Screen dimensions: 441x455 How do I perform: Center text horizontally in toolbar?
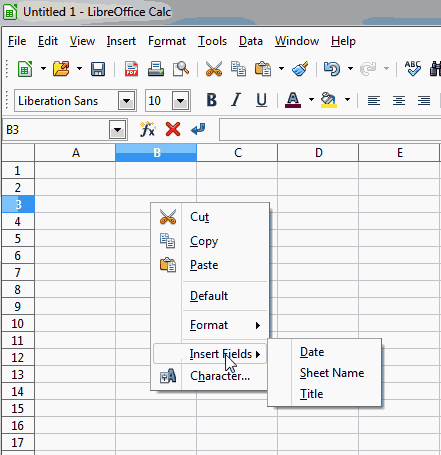pos(399,100)
